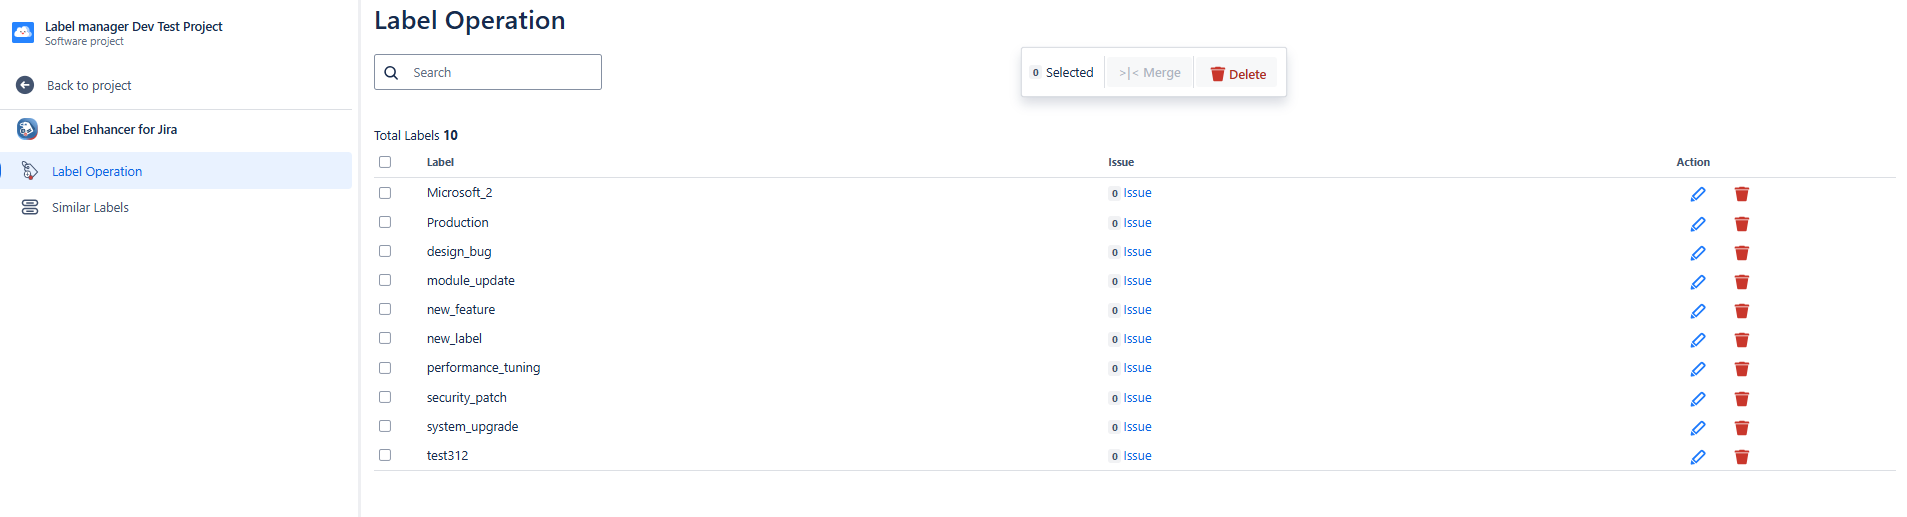Delete the security_patch label trash icon
Viewport: 1907px width, 517px height.
(x=1742, y=399)
